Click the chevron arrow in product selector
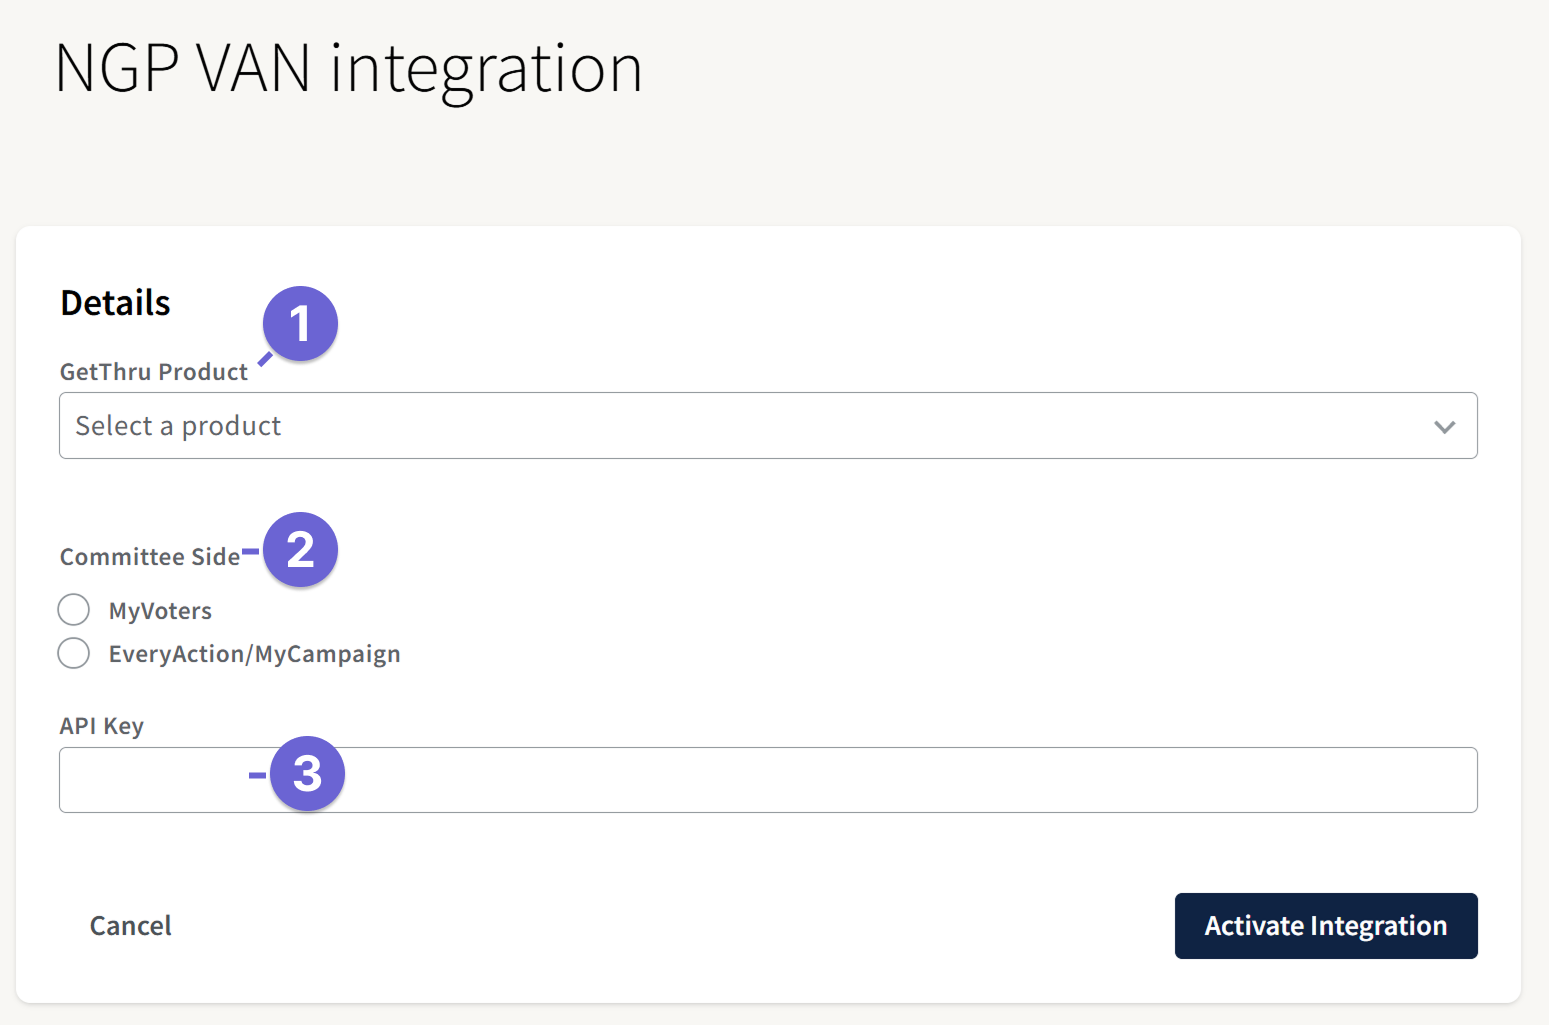The width and height of the screenshot is (1549, 1025). tap(1444, 427)
